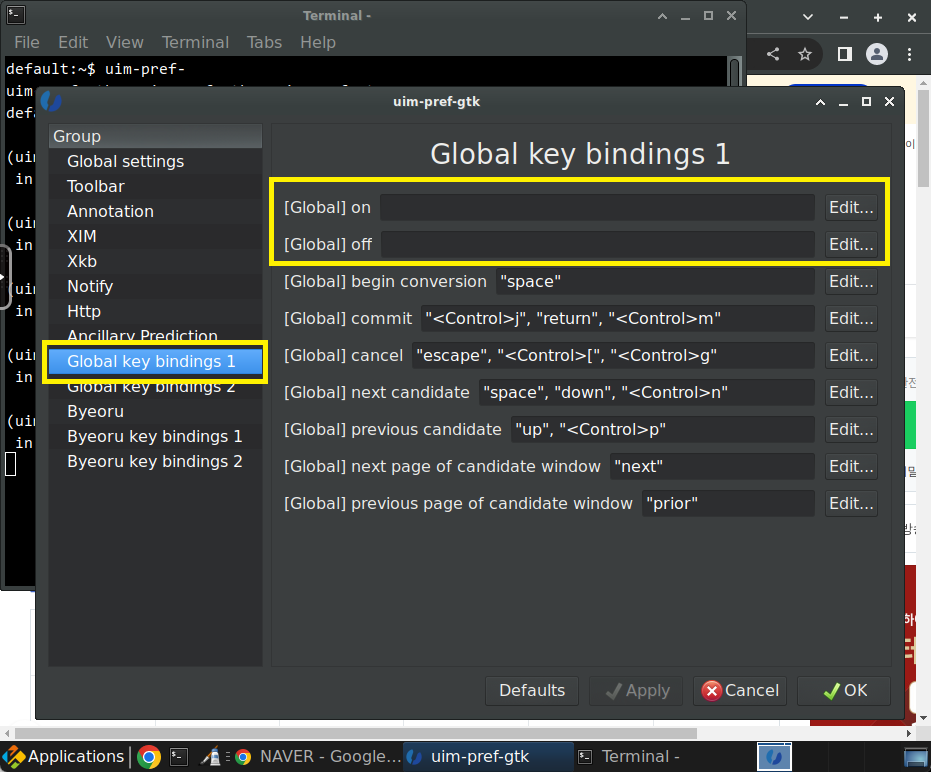Launch terminal from panel launcher

179,757
